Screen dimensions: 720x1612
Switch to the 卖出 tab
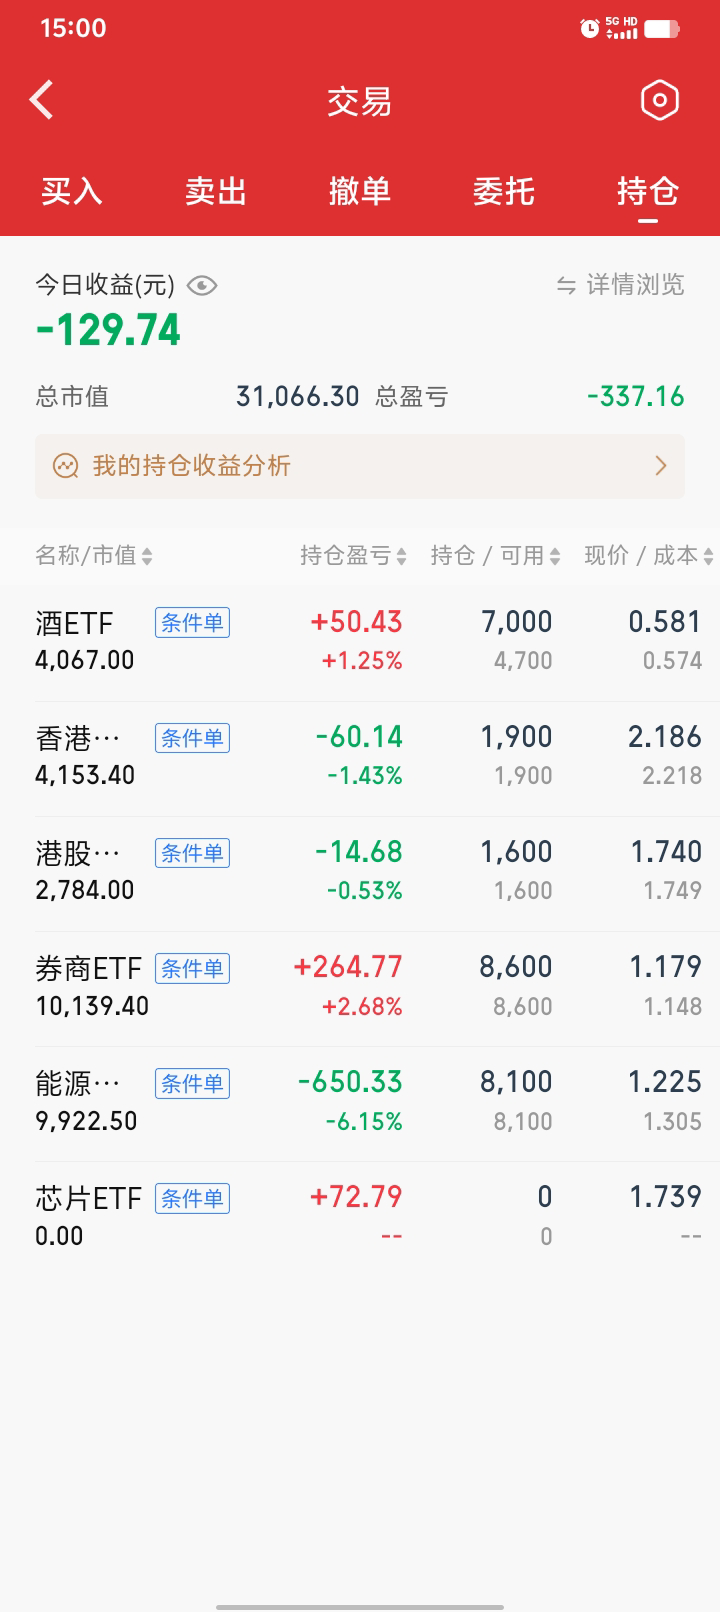click(x=216, y=191)
